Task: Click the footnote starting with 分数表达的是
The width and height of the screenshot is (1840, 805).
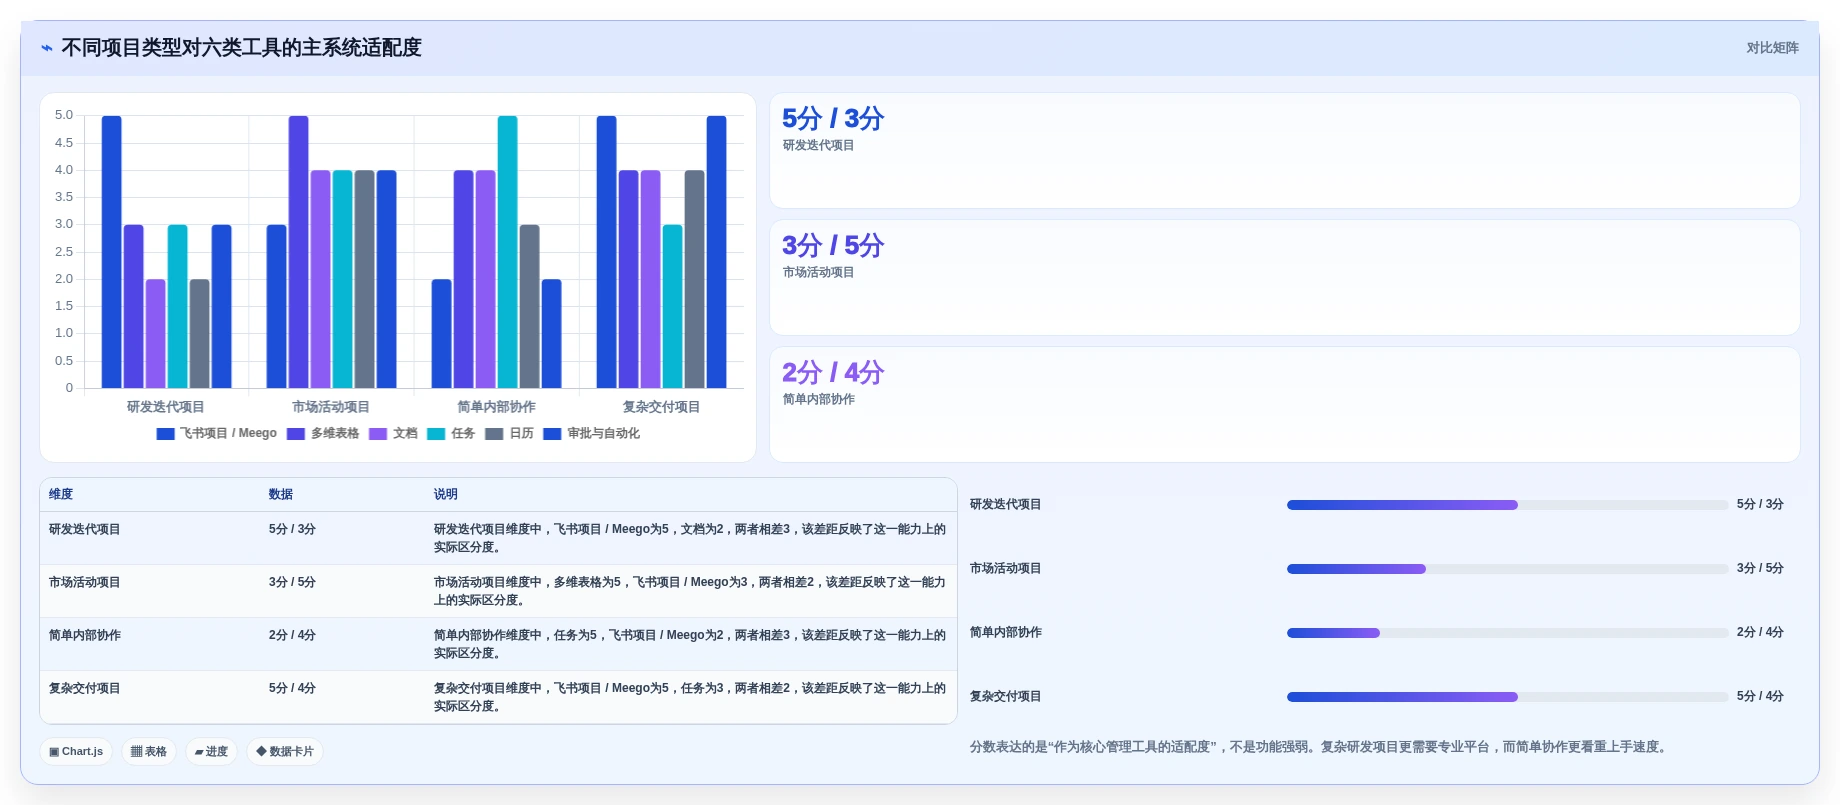Action: (x=1320, y=747)
